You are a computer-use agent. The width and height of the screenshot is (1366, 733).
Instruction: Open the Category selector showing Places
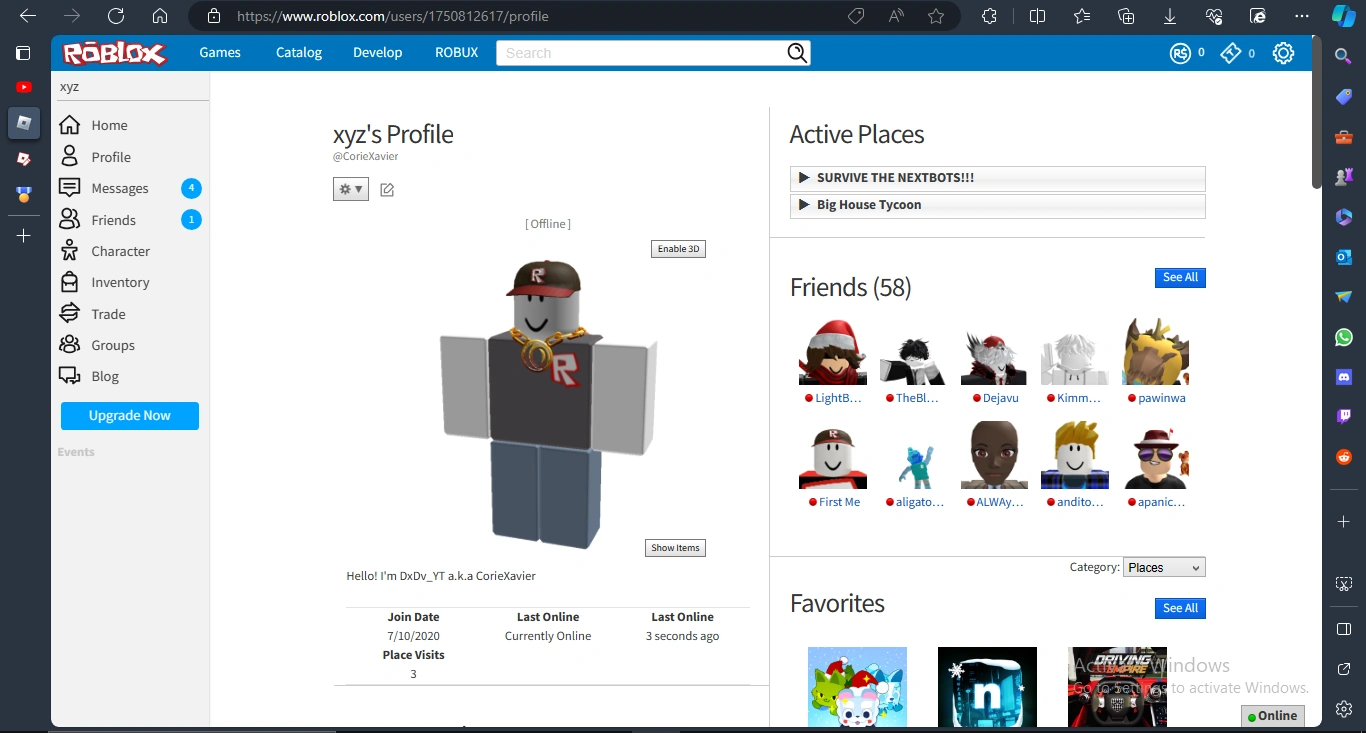click(x=1163, y=567)
